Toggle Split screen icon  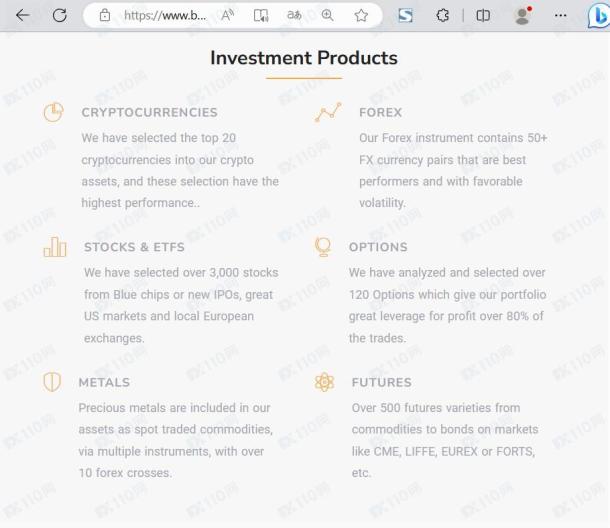click(x=483, y=16)
